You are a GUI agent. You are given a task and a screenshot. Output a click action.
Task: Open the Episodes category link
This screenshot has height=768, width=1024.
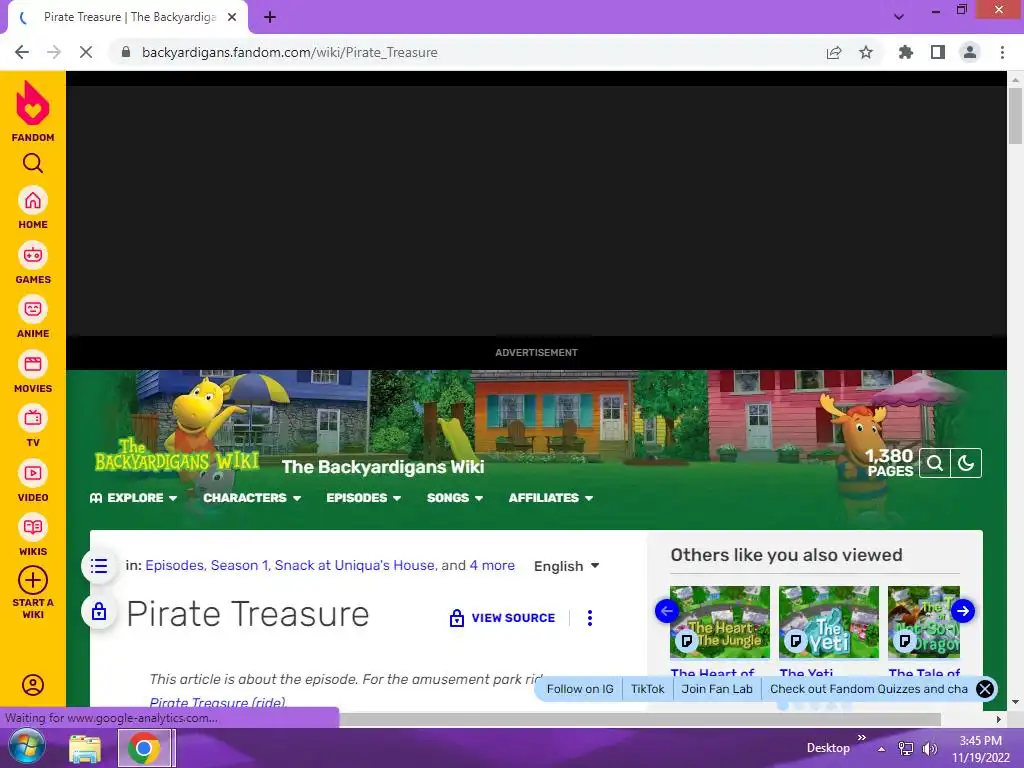174,566
